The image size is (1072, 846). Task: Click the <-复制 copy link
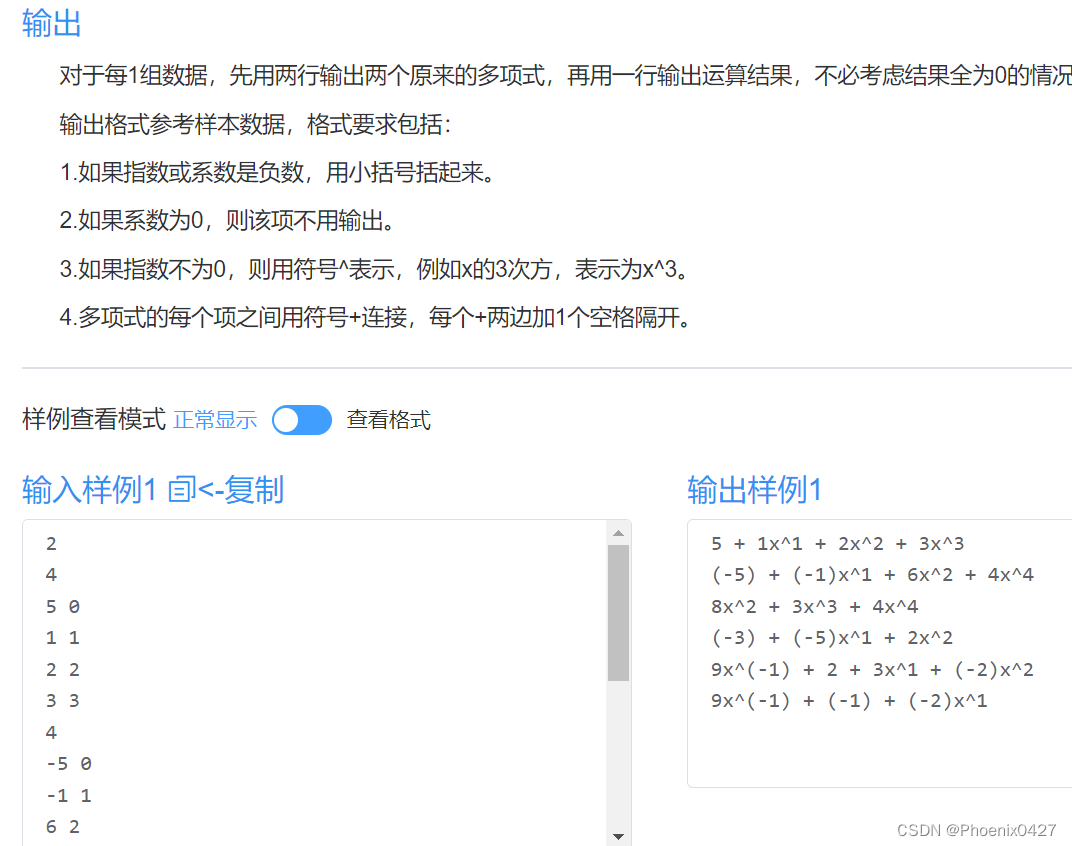[241, 490]
